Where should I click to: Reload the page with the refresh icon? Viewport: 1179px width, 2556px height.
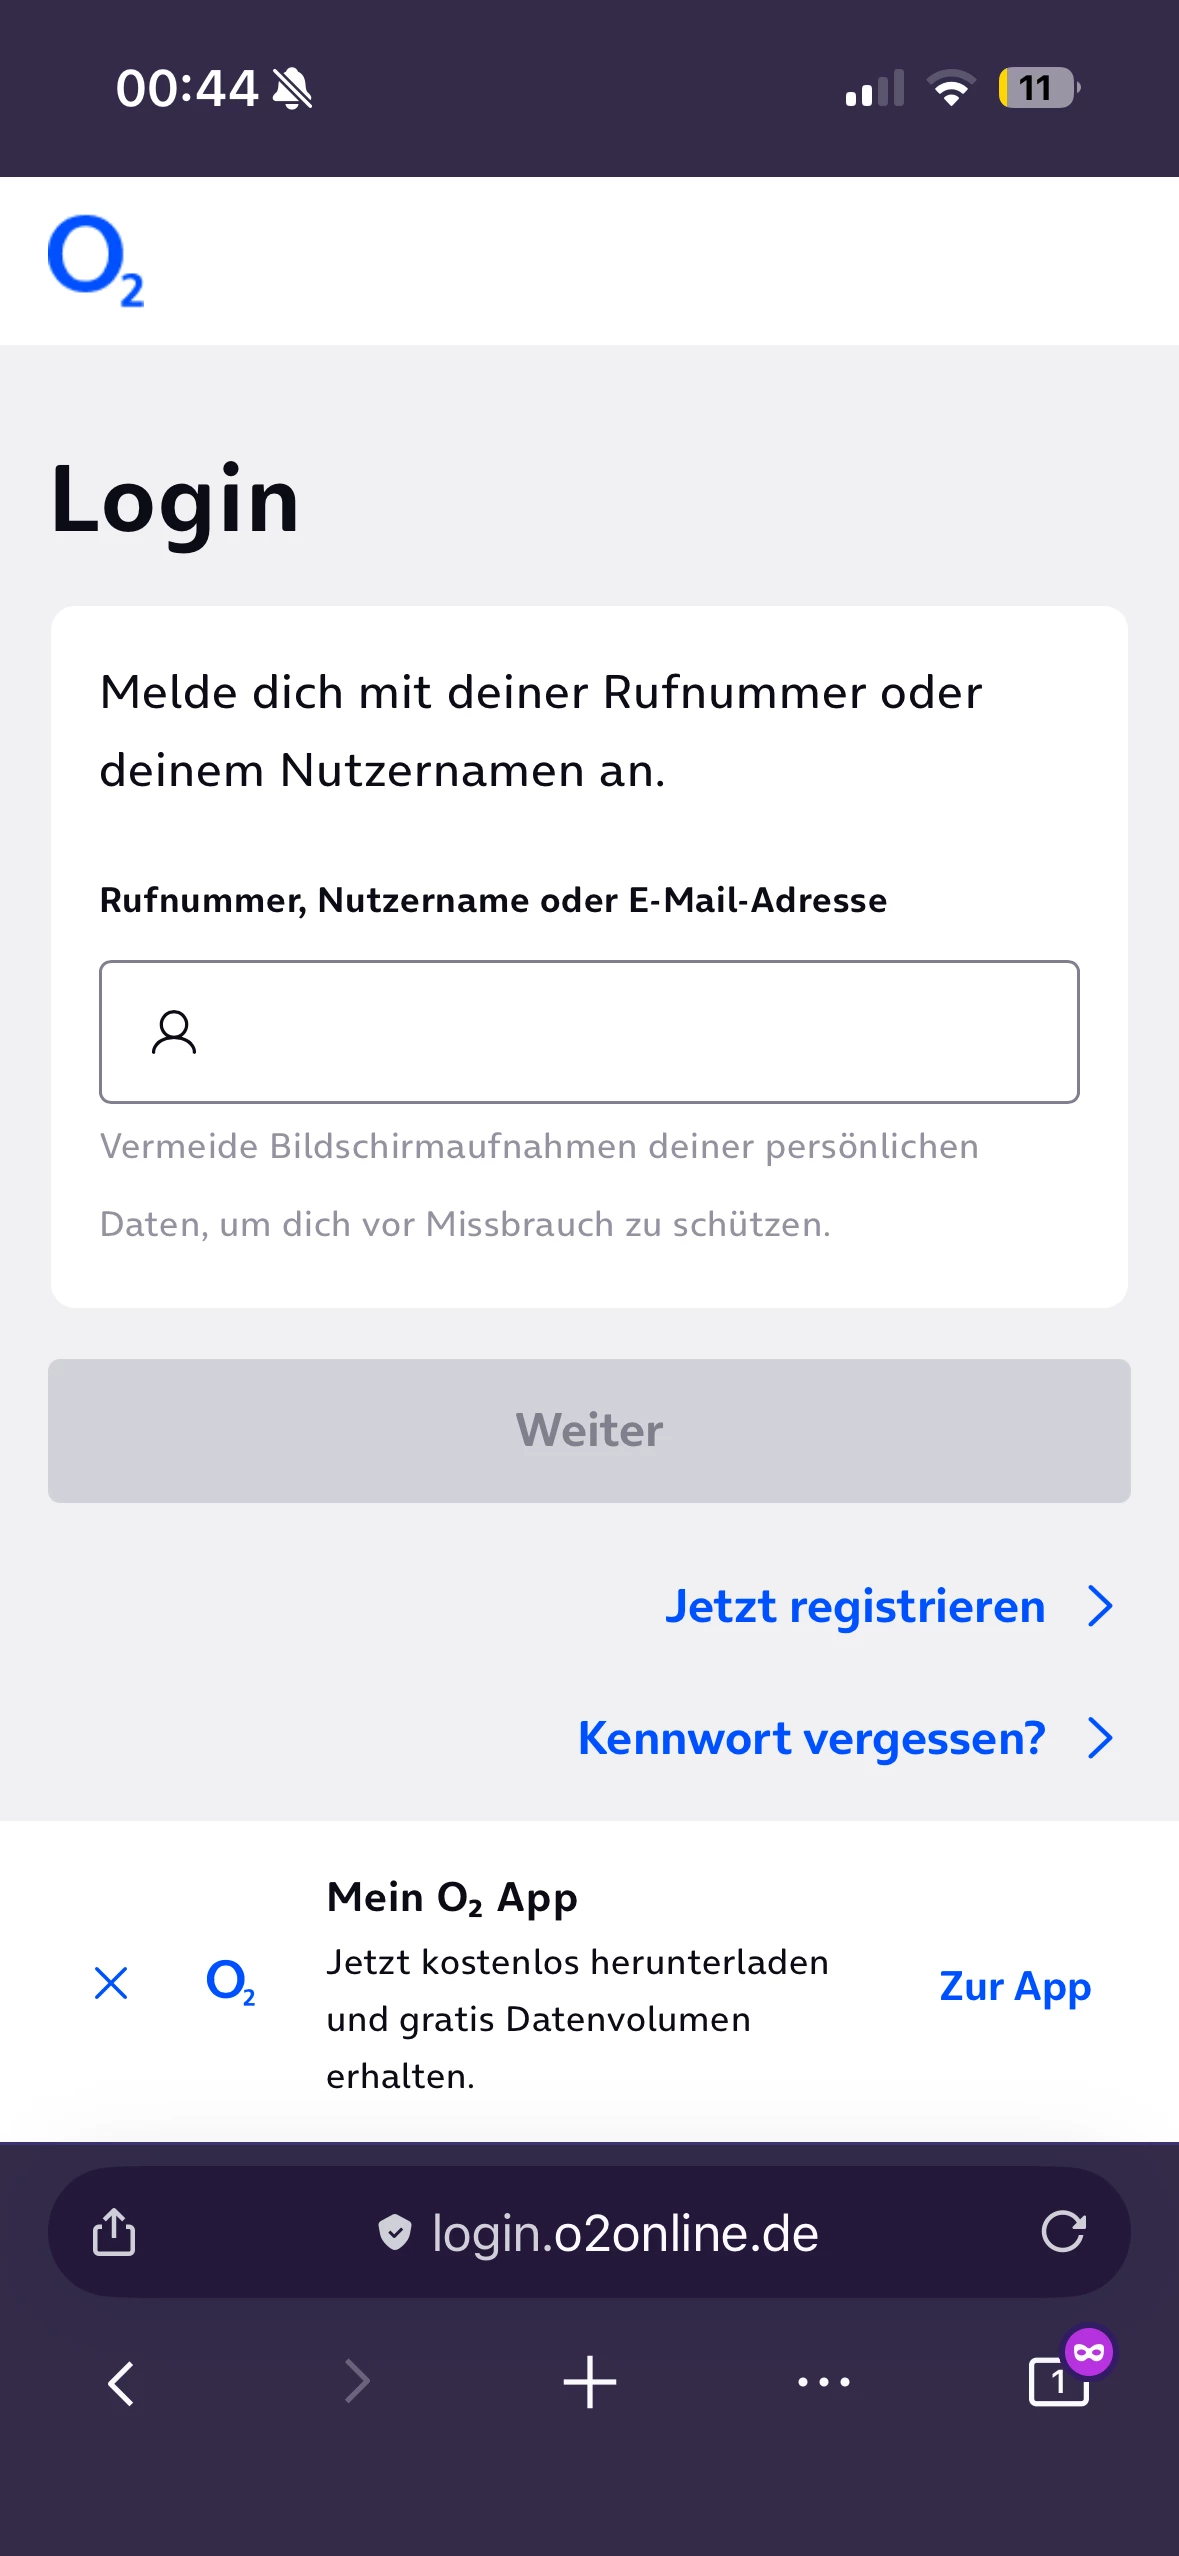pyautogui.click(x=1062, y=2232)
